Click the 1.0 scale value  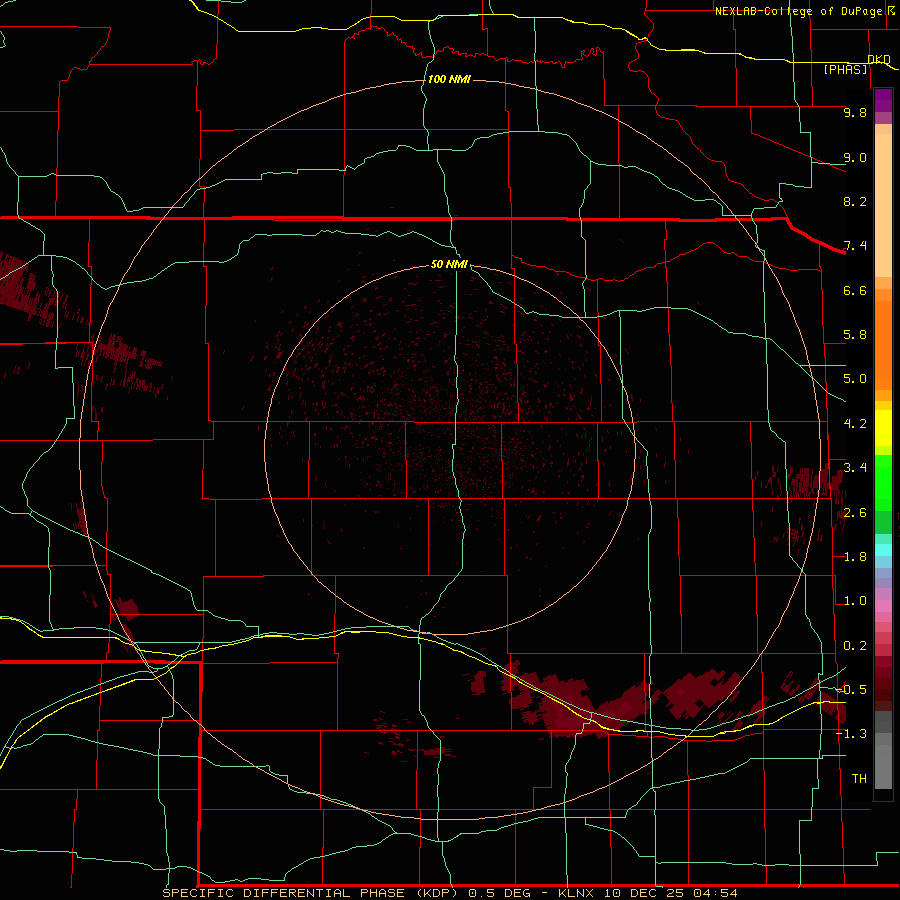click(855, 601)
